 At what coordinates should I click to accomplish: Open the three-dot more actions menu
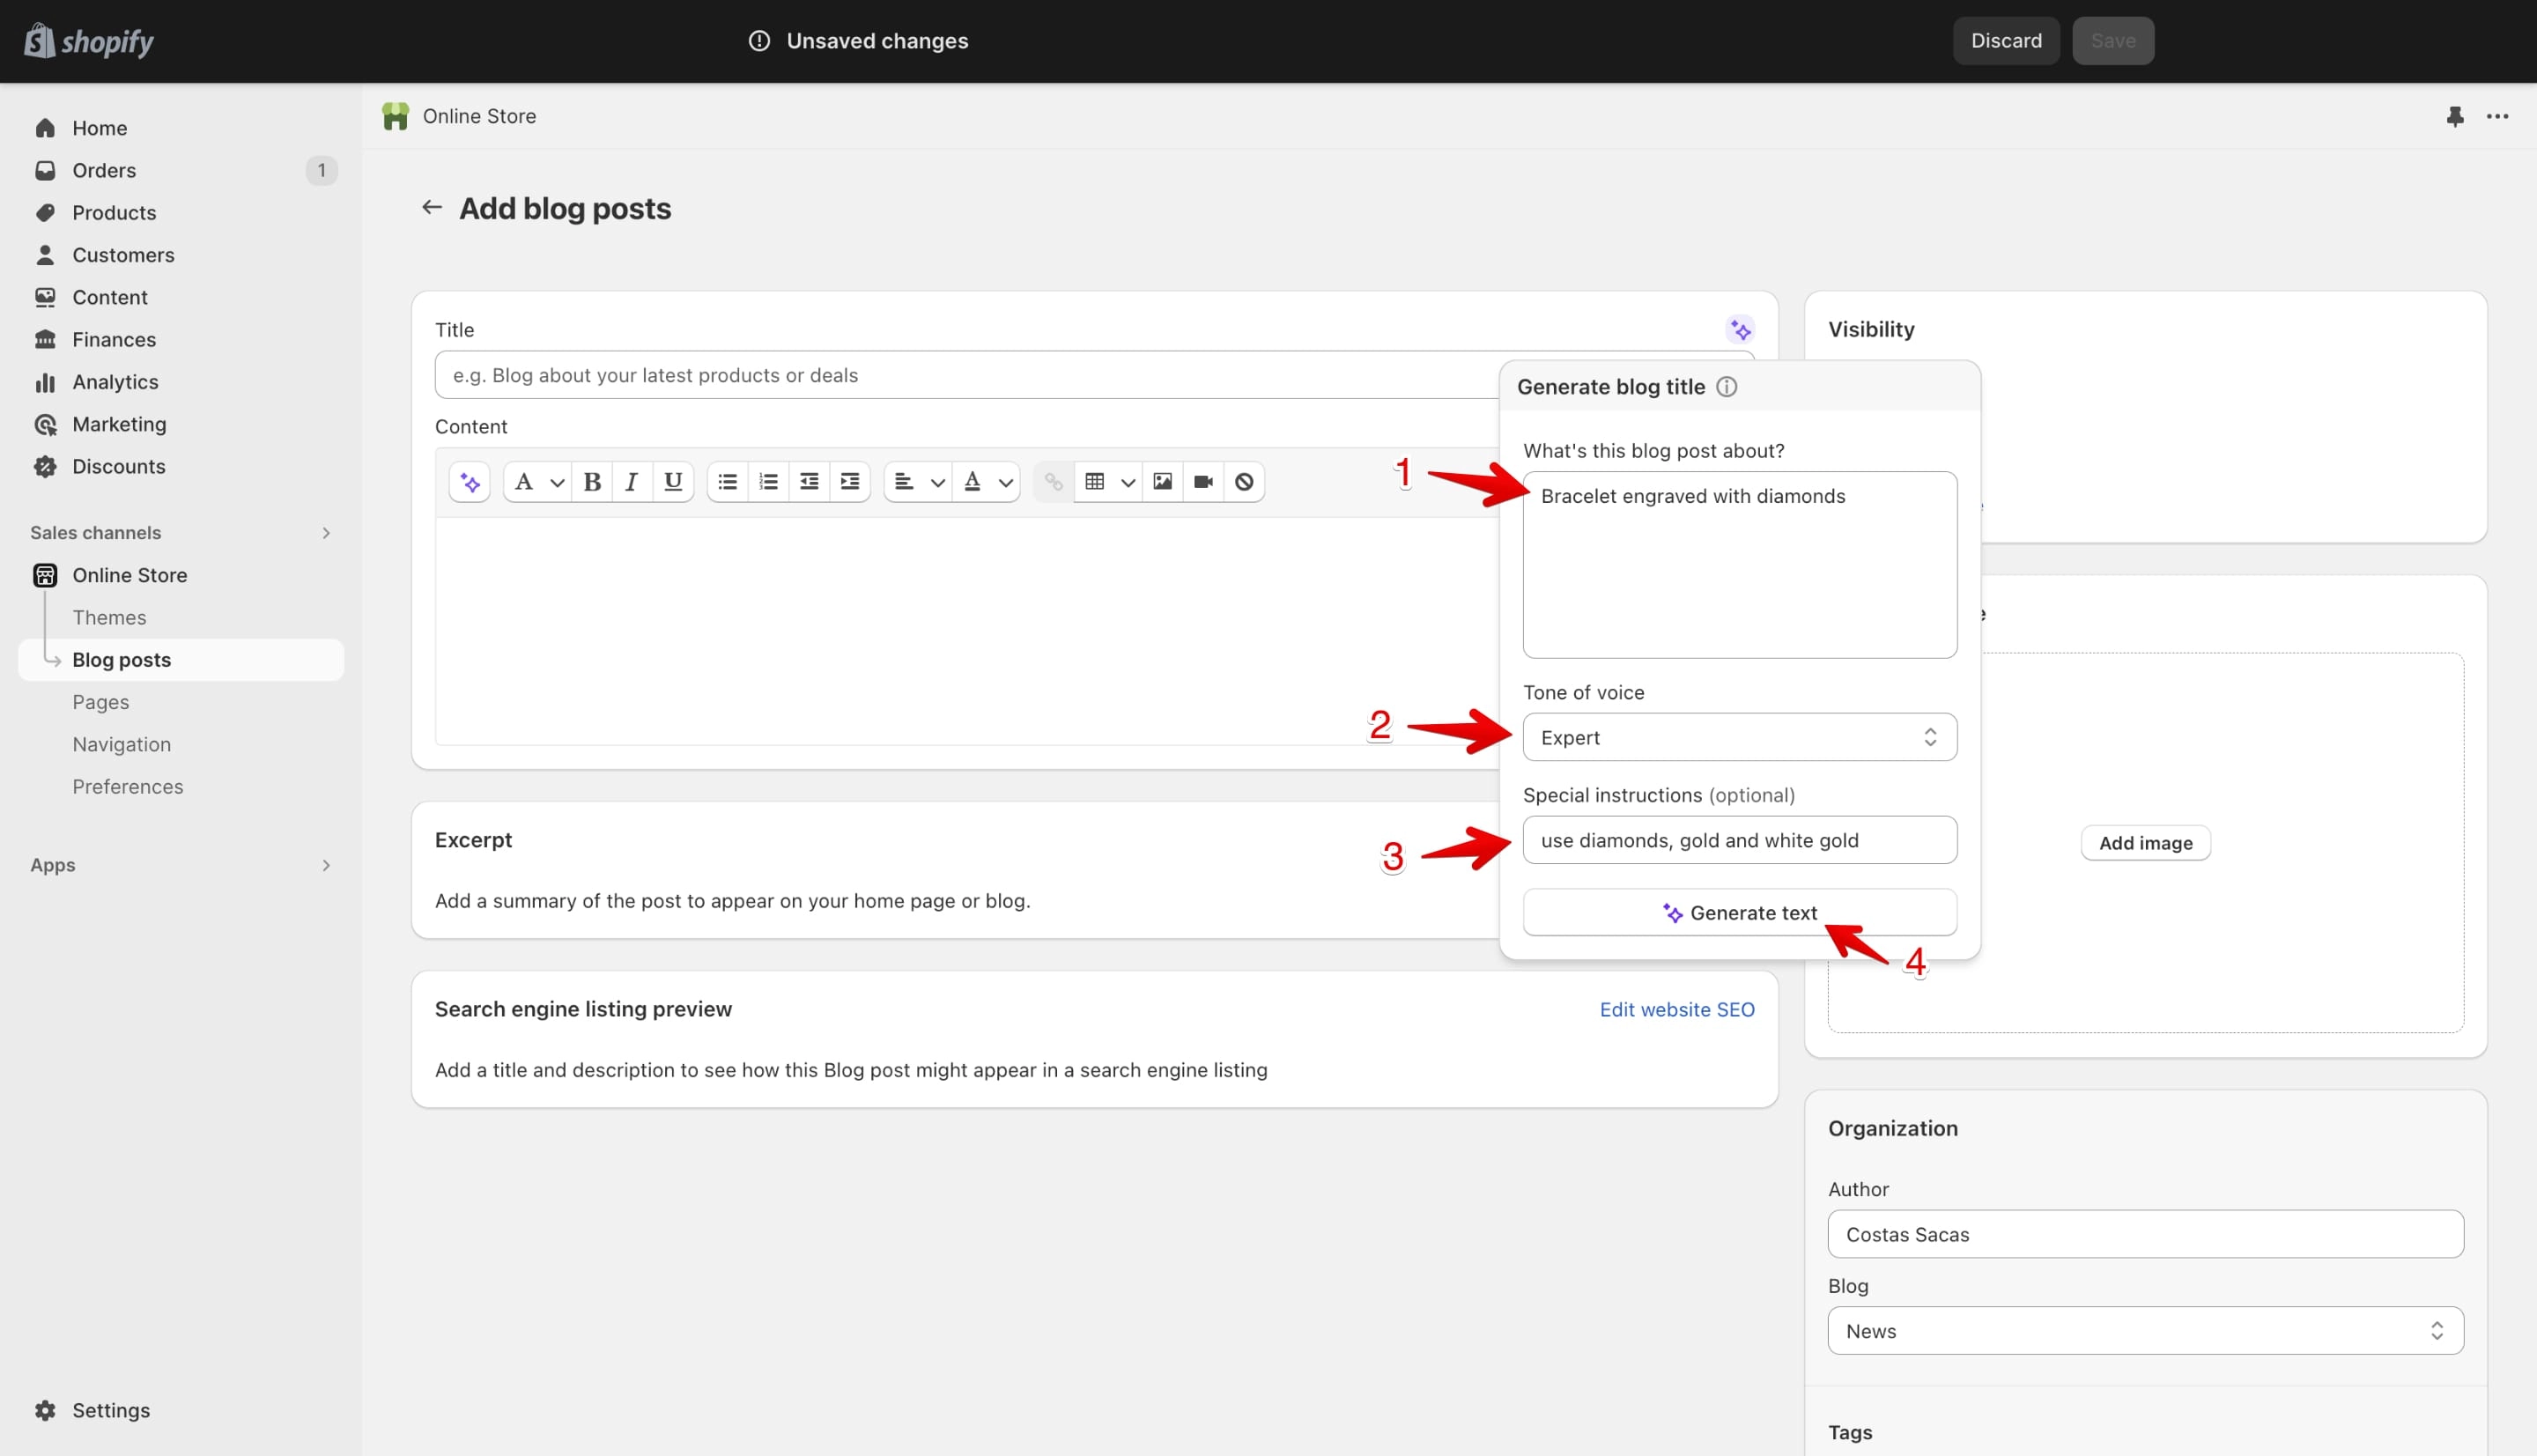(x=2497, y=116)
